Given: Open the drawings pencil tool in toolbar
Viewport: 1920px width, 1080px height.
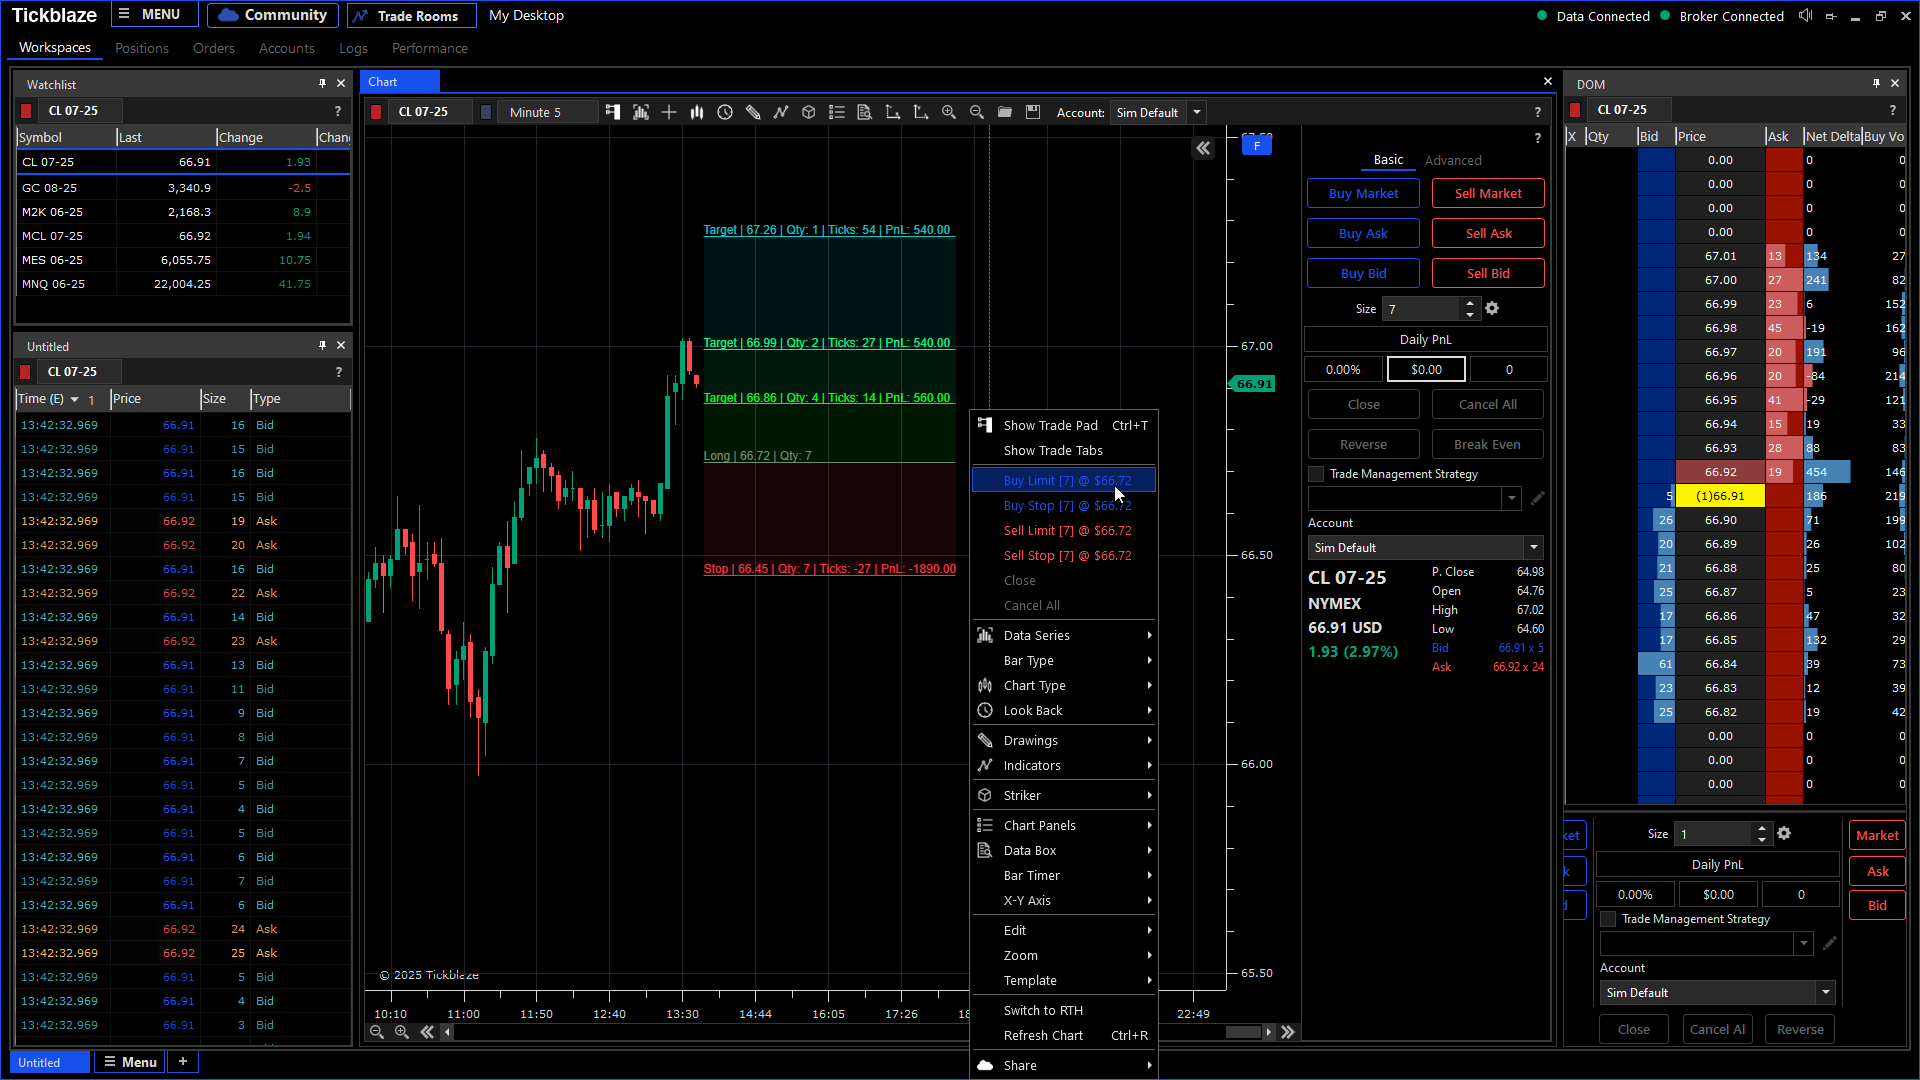Looking at the screenshot, I should 753,112.
